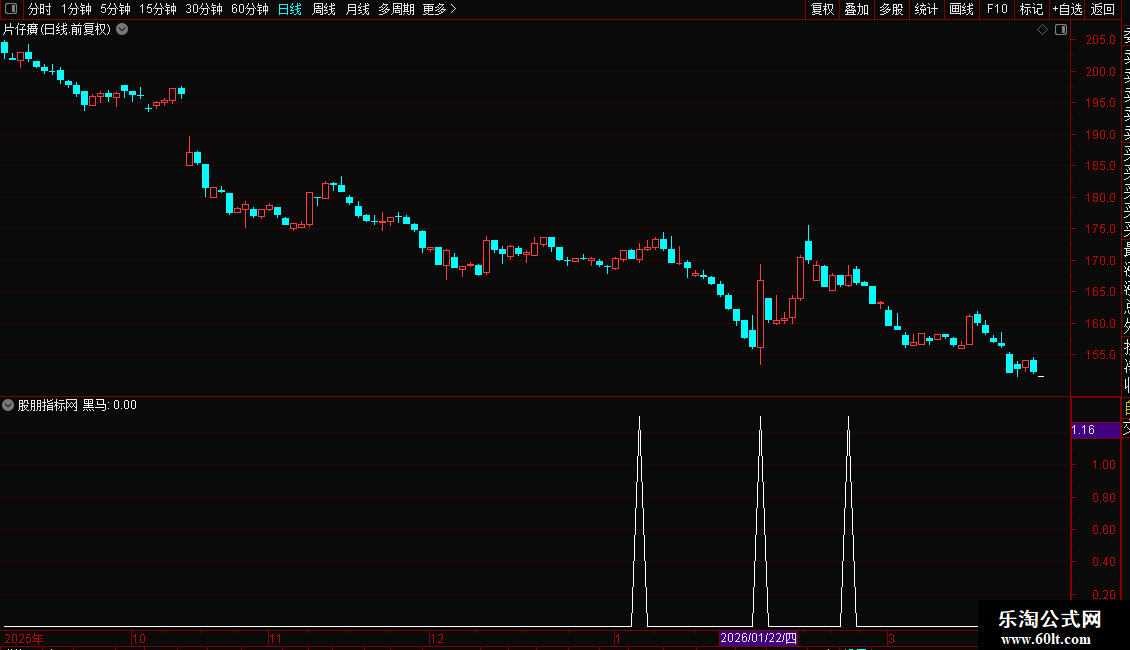Viewport: 1130px width, 650px height.
Task: Open the 多周期 multi-period view
Action: click(x=396, y=9)
